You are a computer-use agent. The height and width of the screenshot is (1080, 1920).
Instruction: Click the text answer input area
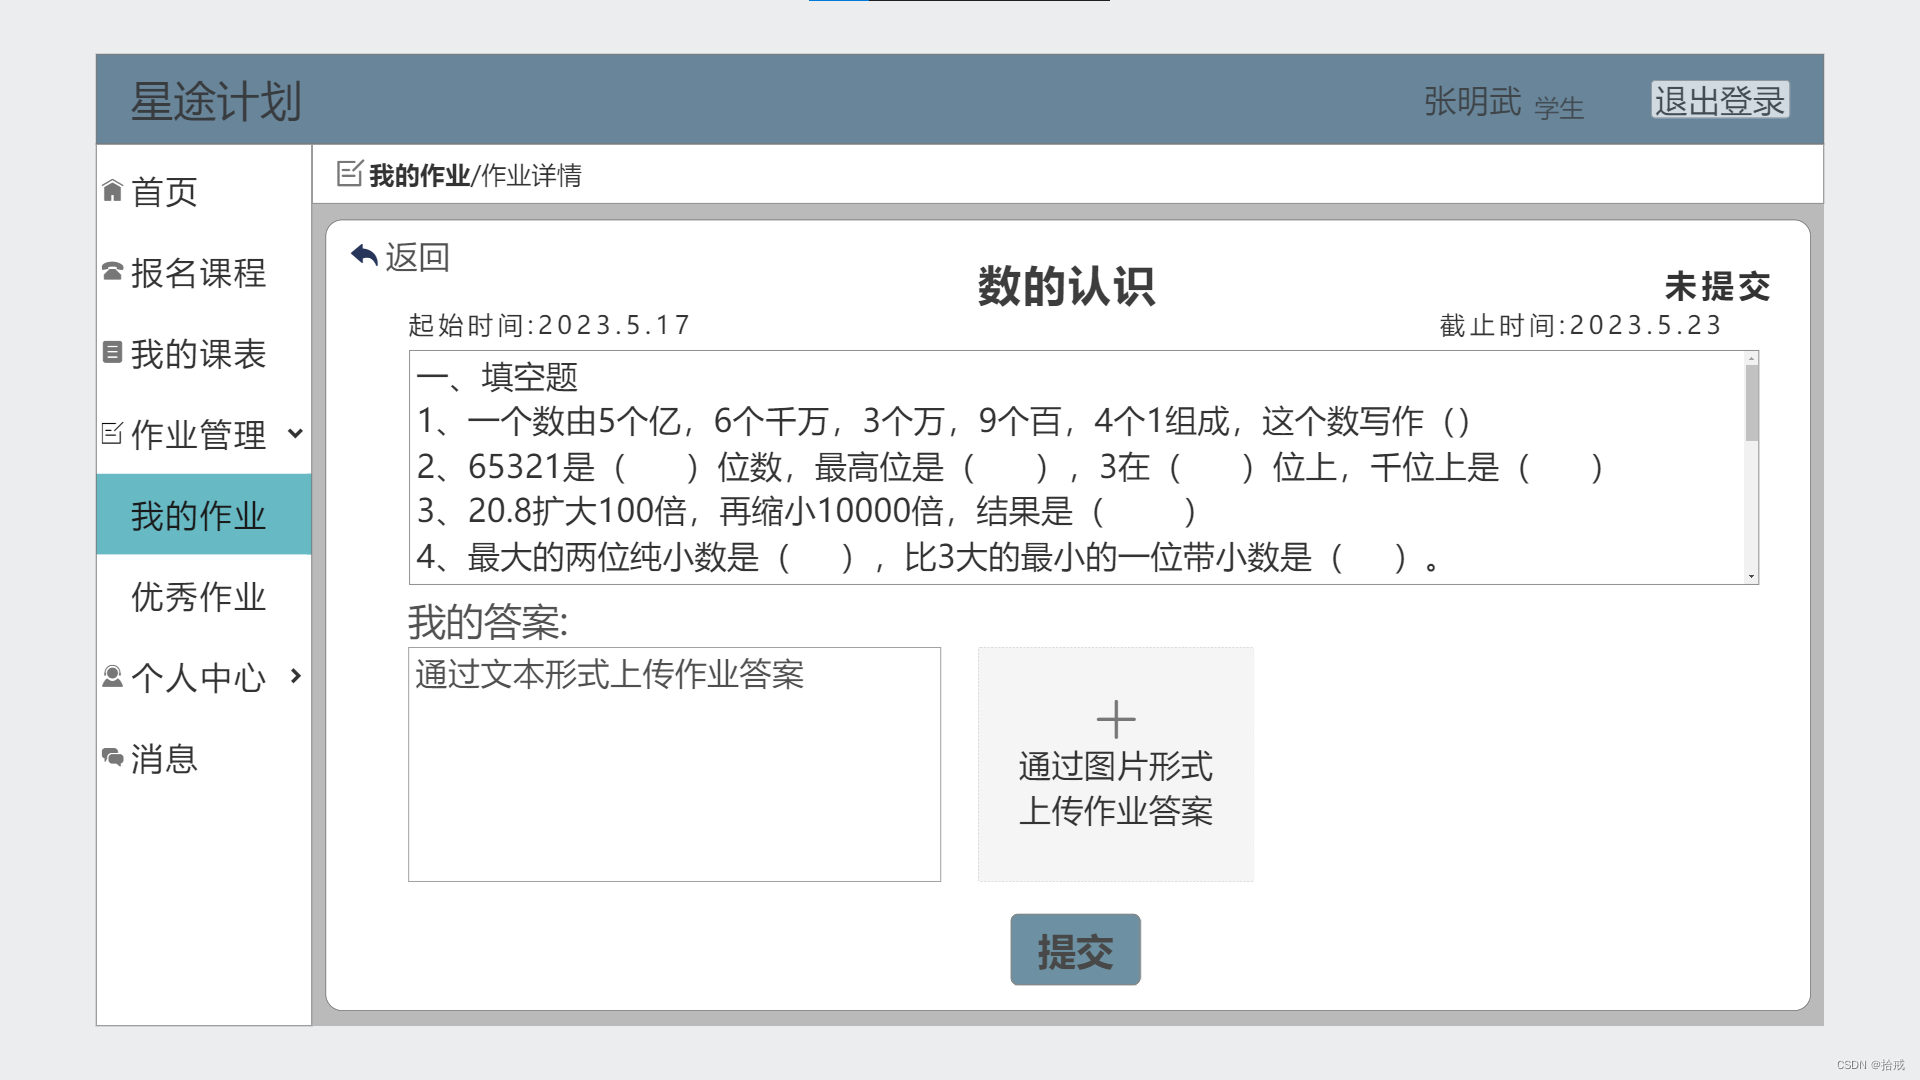click(674, 764)
